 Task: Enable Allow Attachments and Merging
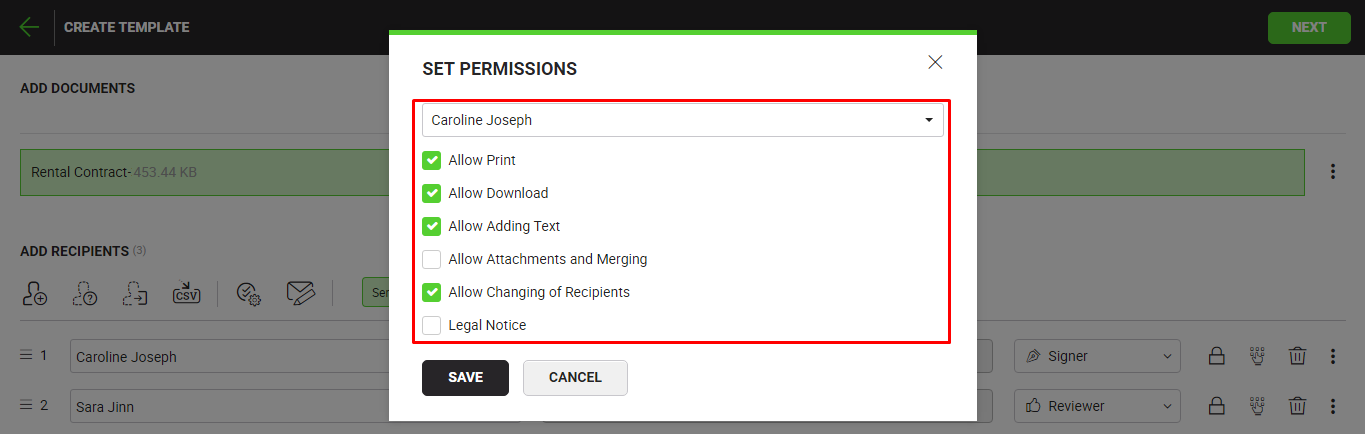[x=432, y=259]
